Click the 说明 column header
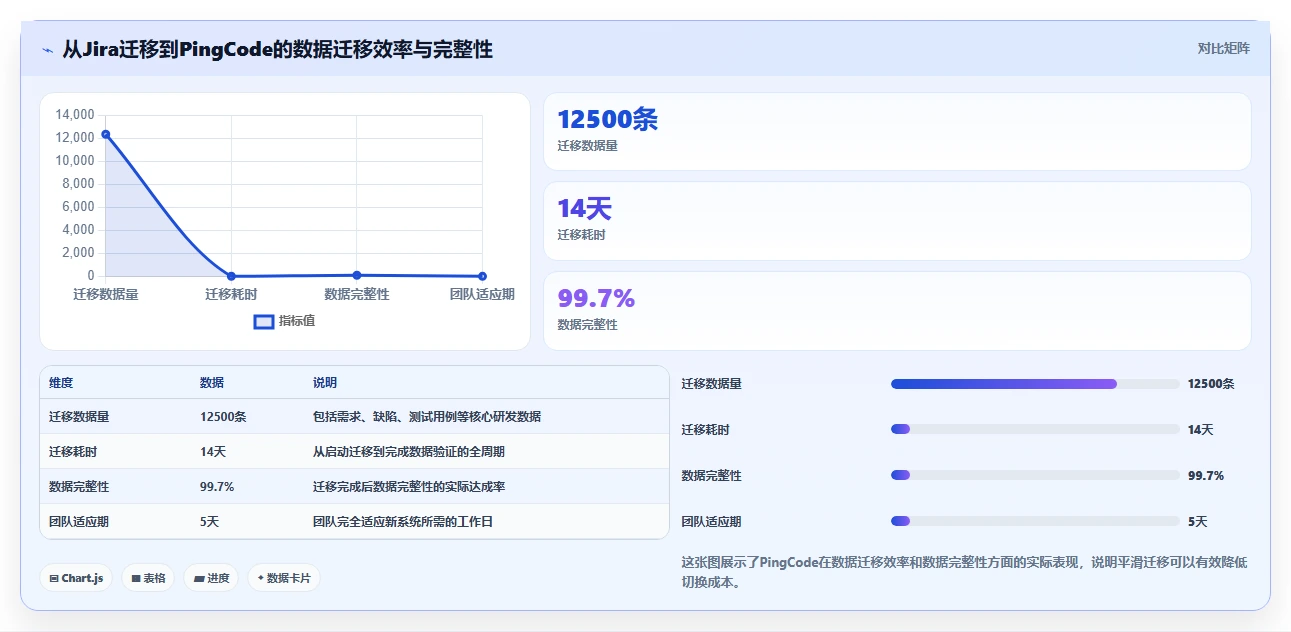Viewport: 1291px width, 632px height. pyautogui.click(x=325, y=383)
